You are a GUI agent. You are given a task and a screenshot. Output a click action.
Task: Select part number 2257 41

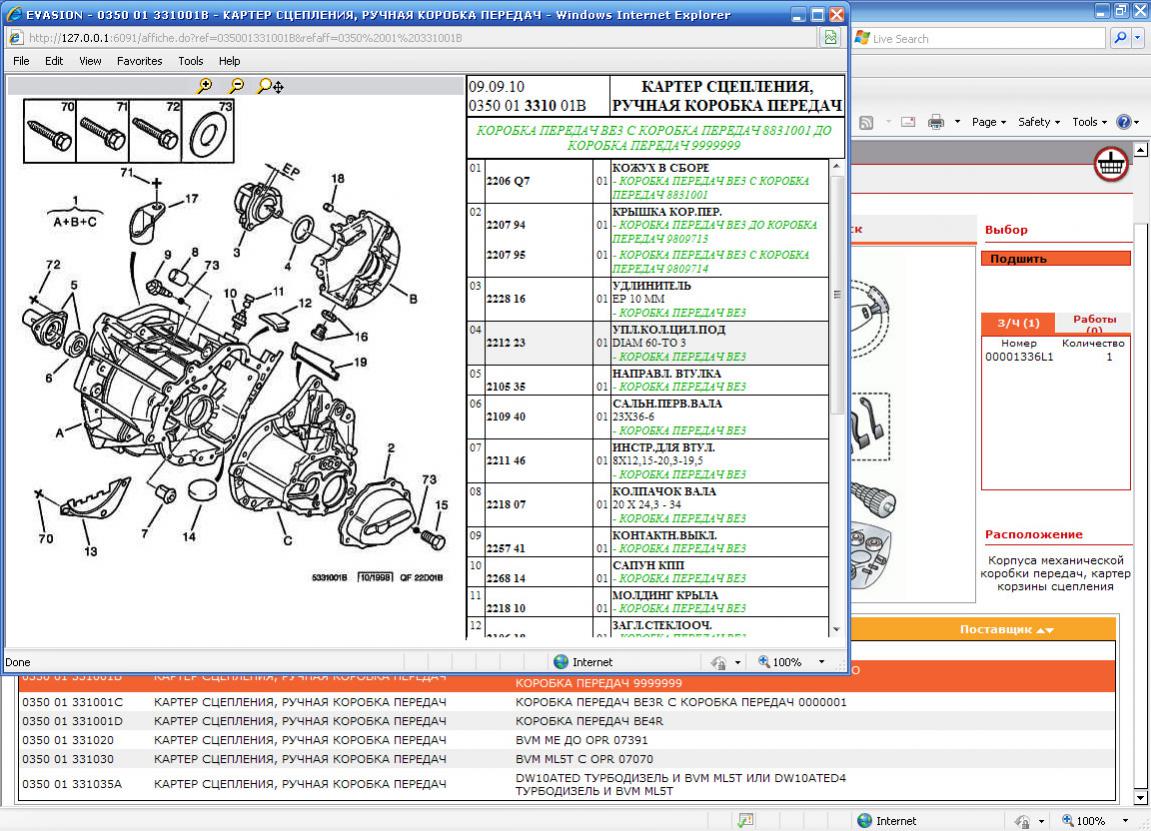505,548
